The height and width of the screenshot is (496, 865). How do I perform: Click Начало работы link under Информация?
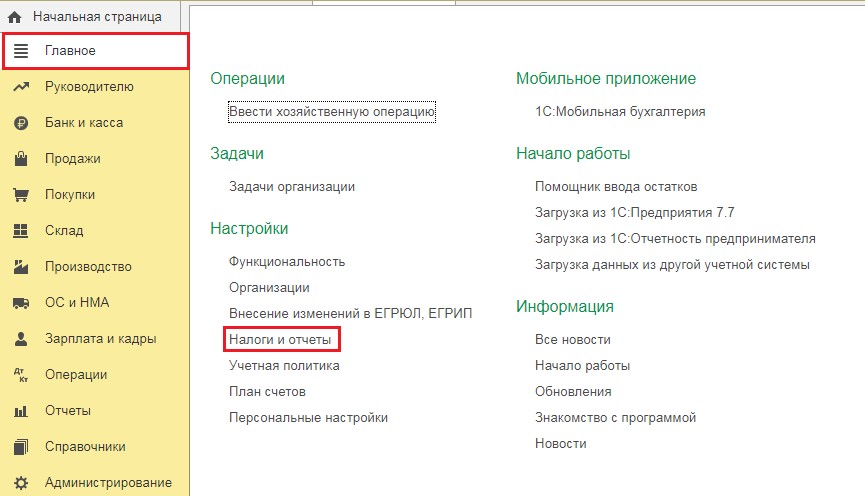point(582,365)
